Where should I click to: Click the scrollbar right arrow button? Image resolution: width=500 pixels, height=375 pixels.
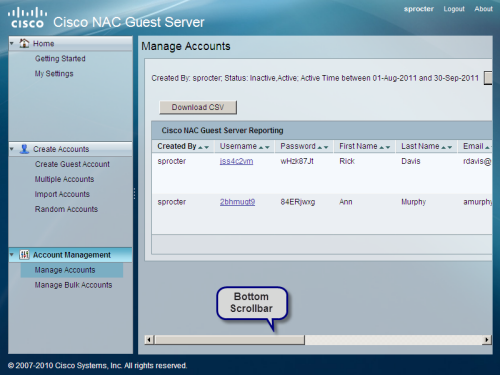487,340
